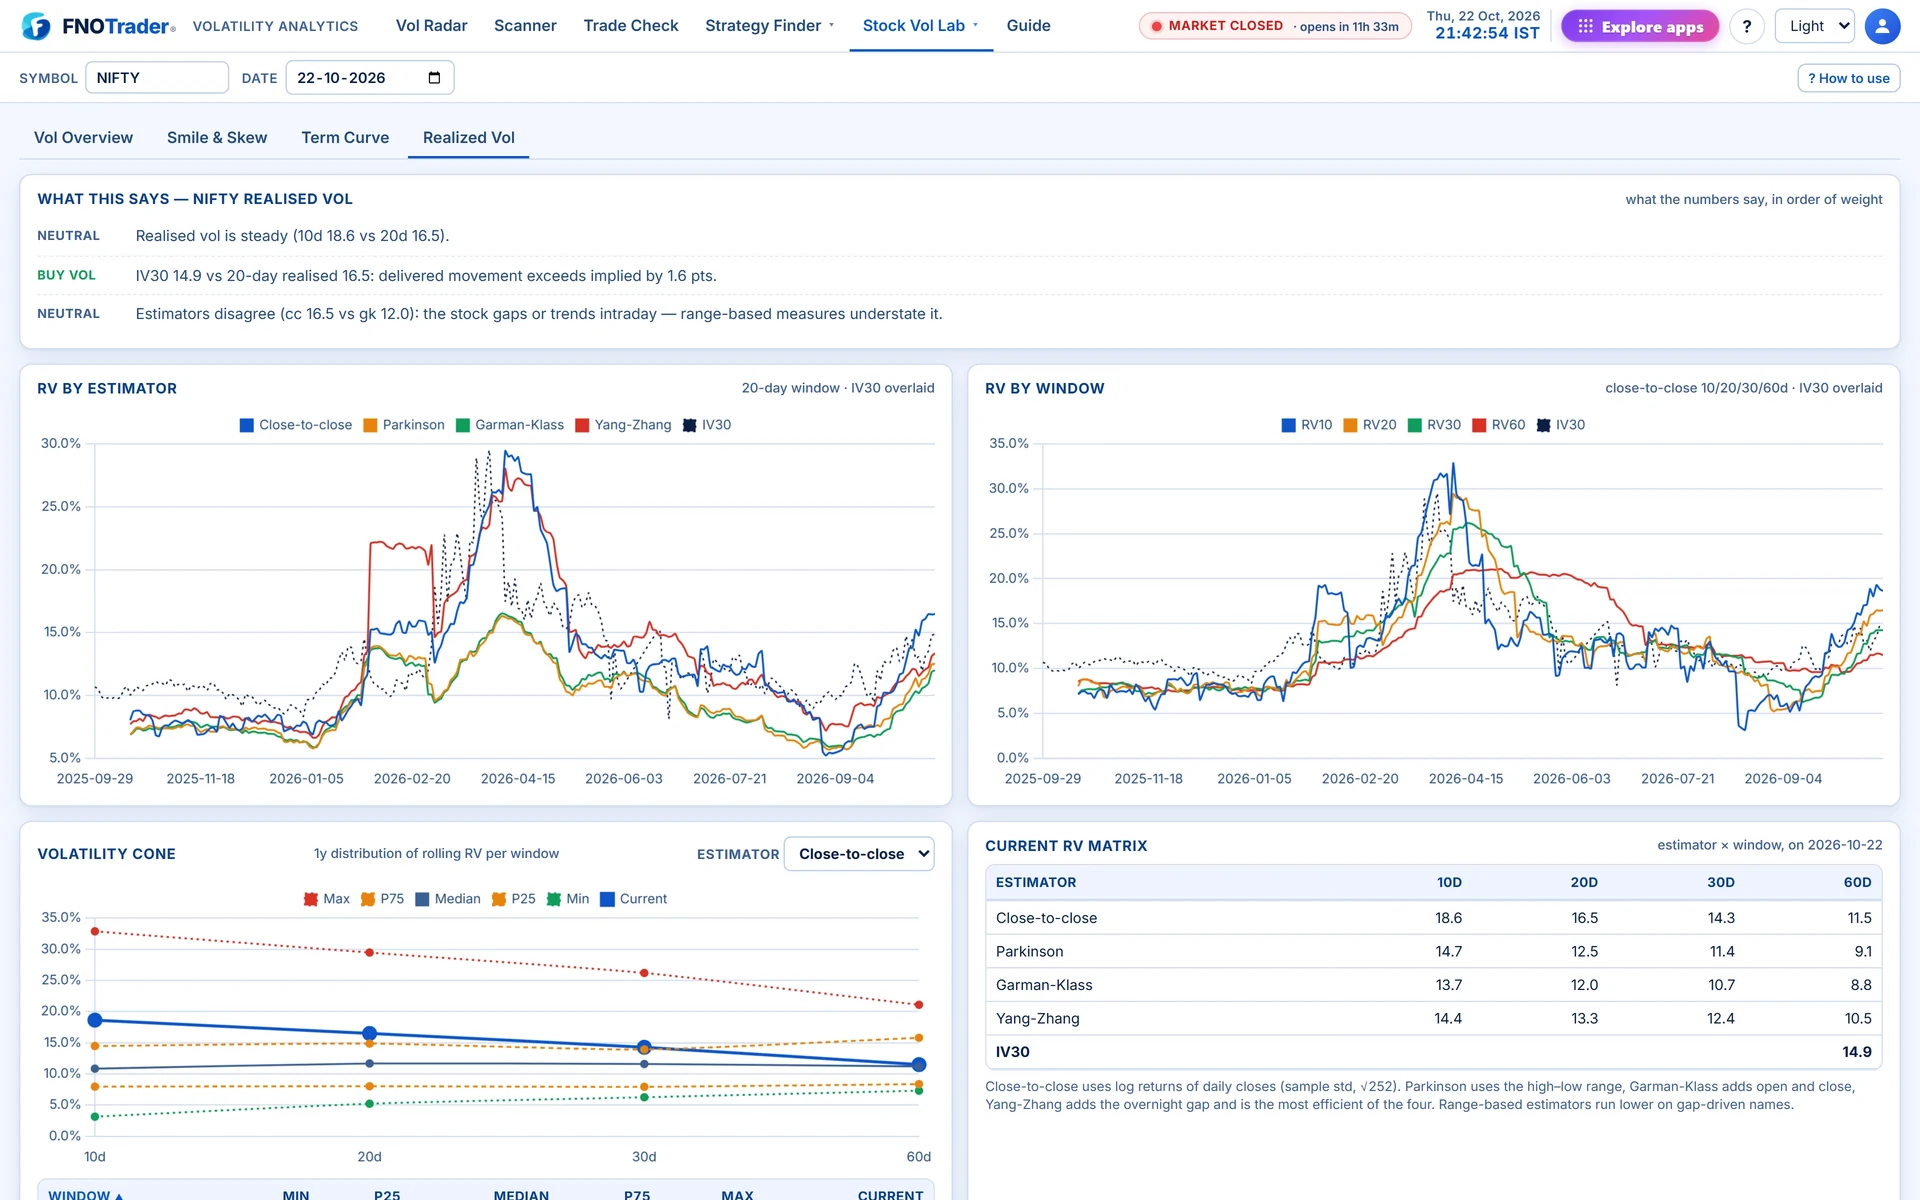This screenshot has width=1920, height=1200.
Task: Open the Guide page link
Action: click(1028, 26)
